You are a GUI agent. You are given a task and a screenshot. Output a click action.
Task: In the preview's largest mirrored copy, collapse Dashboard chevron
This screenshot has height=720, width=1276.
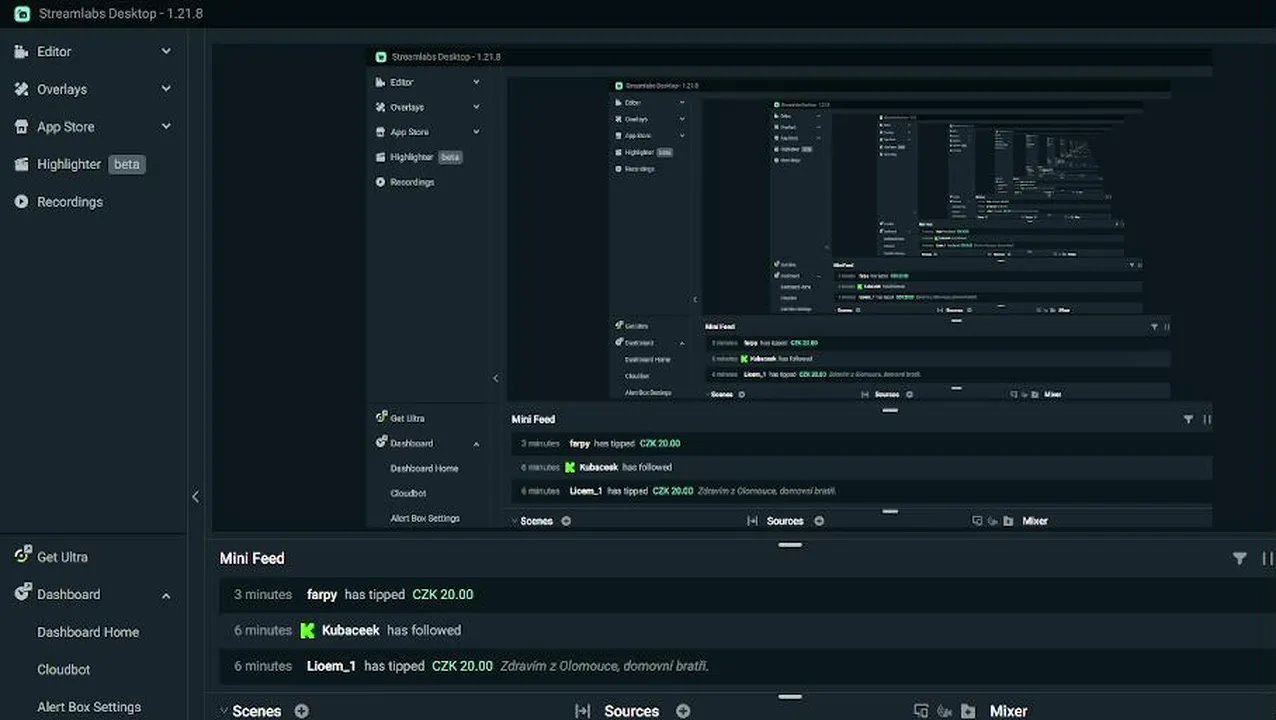click(x=476, y=444)
